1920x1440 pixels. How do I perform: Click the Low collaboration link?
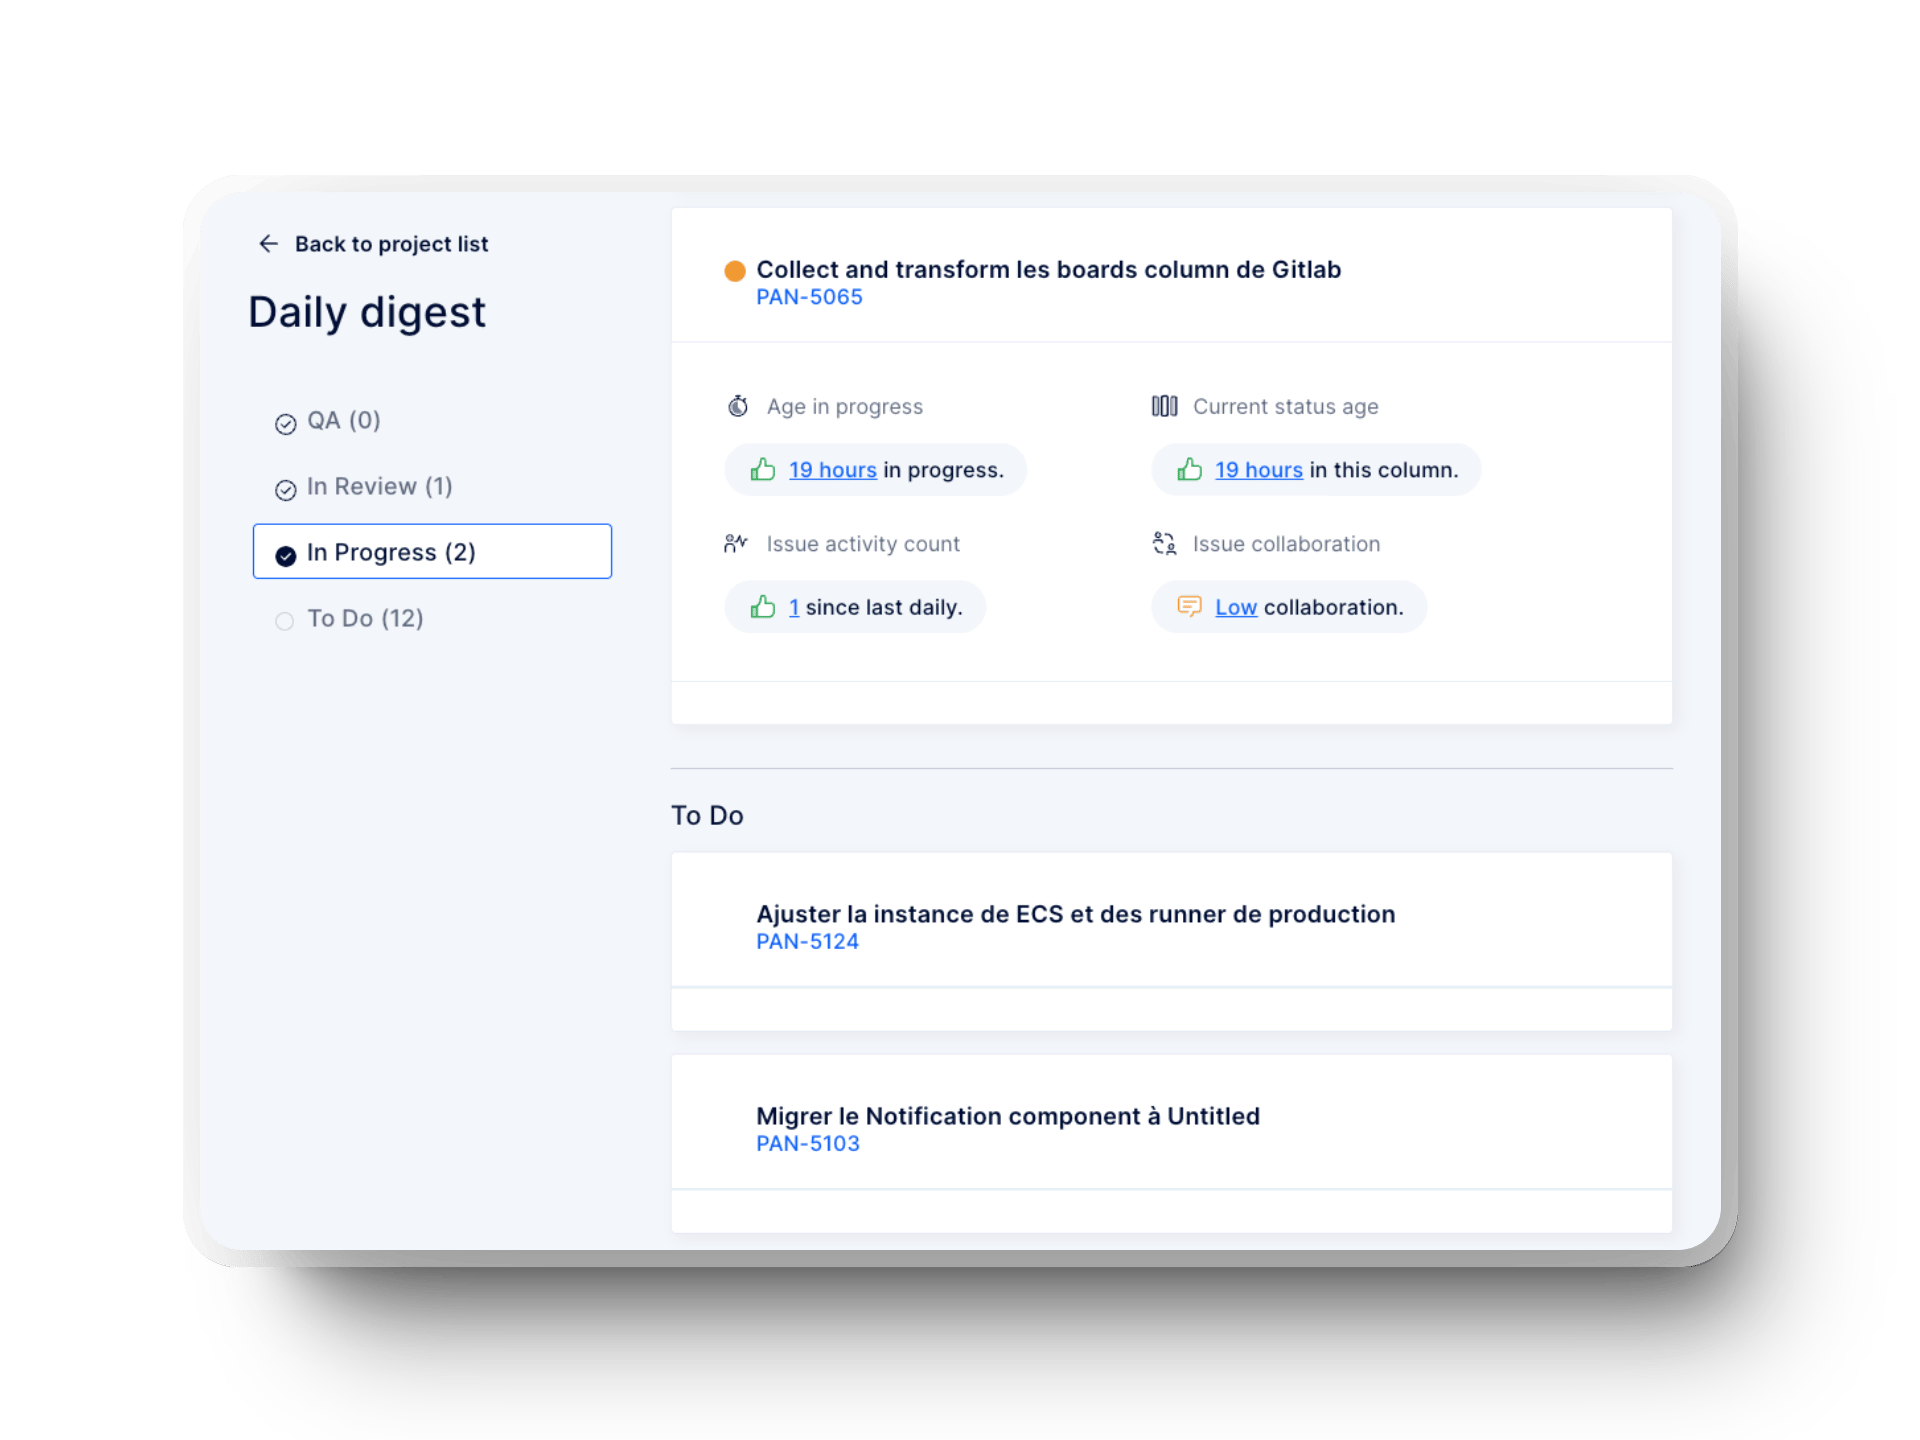pos(1236,607)
